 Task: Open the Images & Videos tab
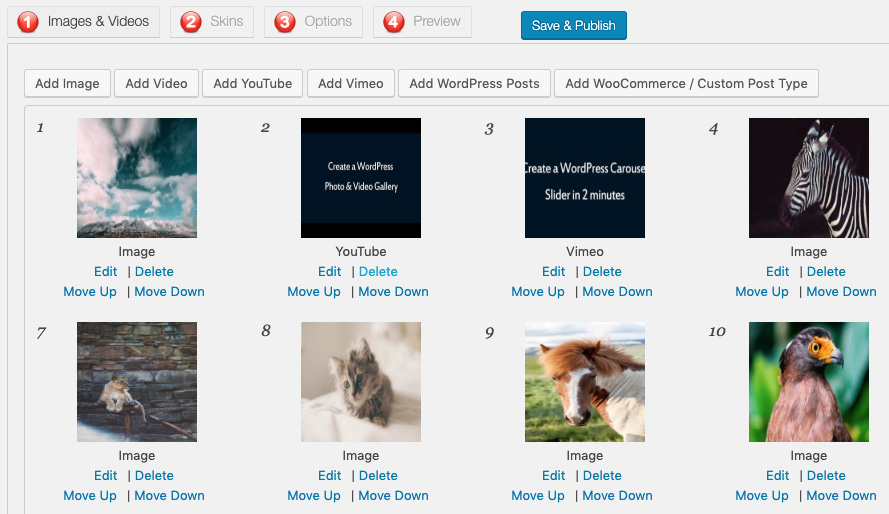pyautogui.click(x=83, y=22)
